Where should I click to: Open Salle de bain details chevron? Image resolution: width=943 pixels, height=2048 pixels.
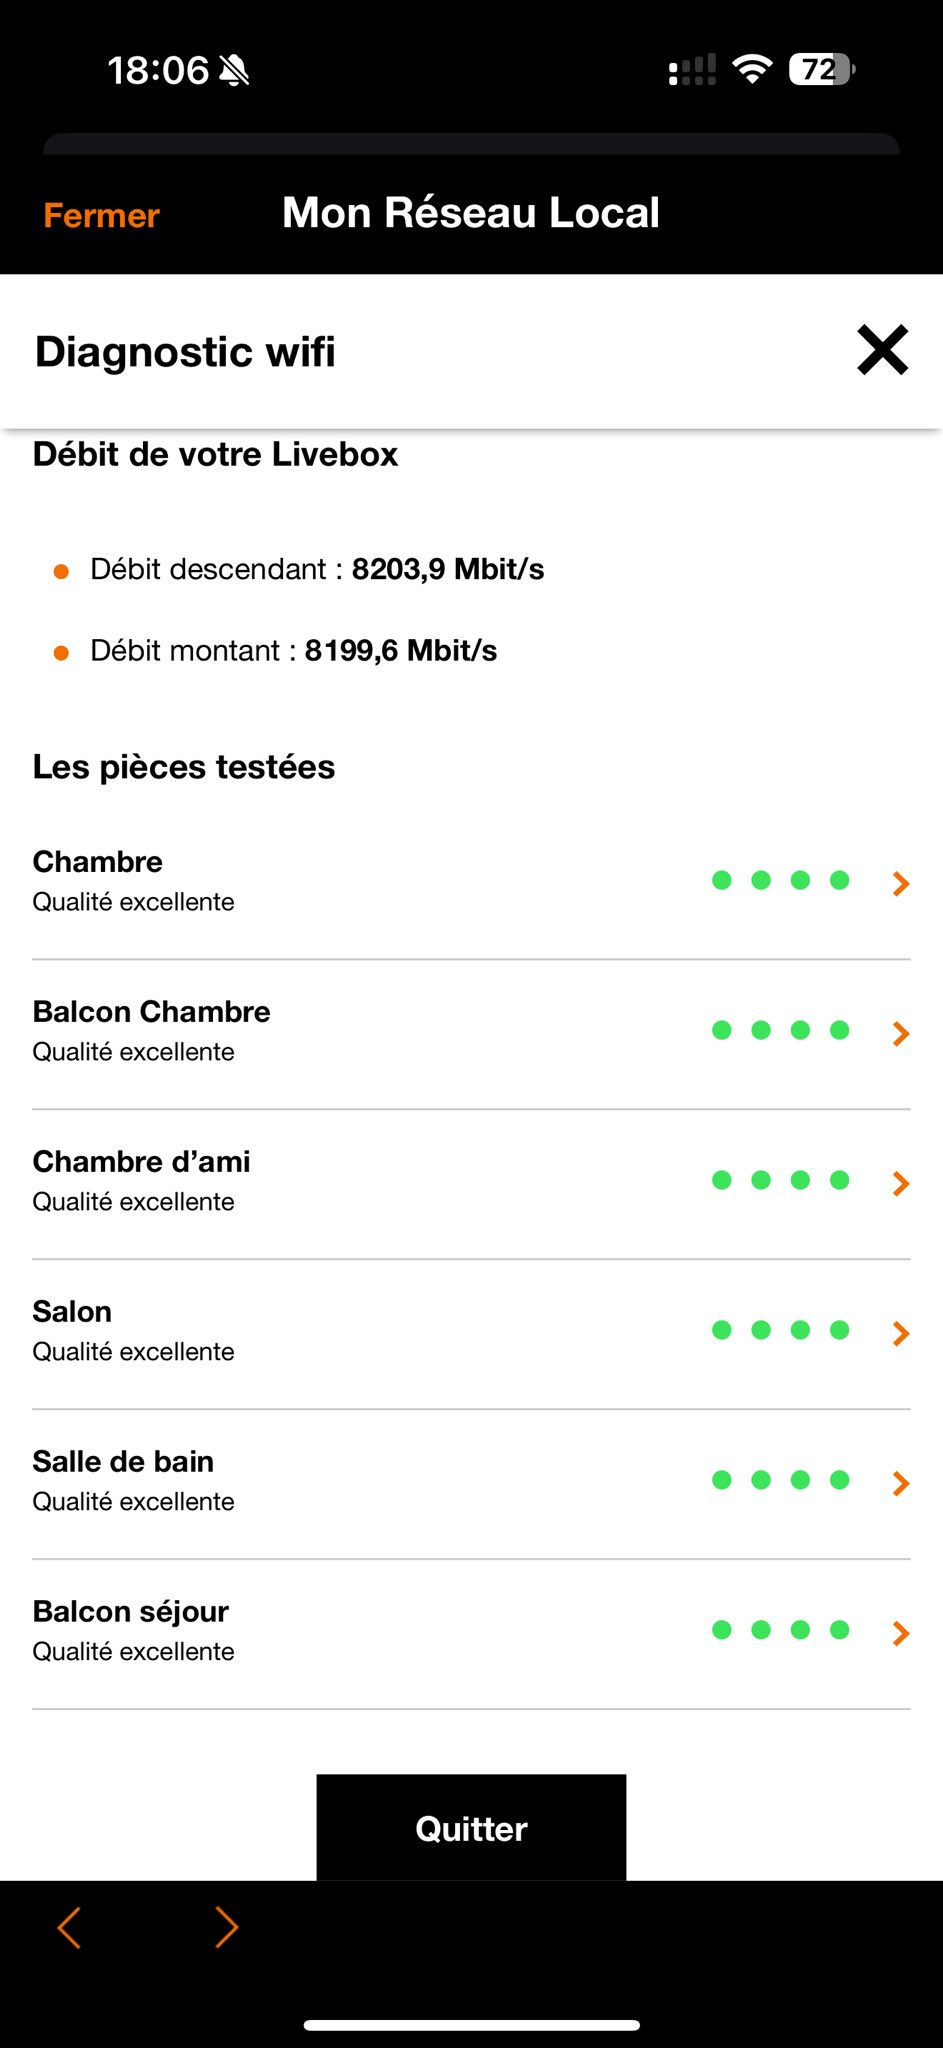[x=900, y=1483]
